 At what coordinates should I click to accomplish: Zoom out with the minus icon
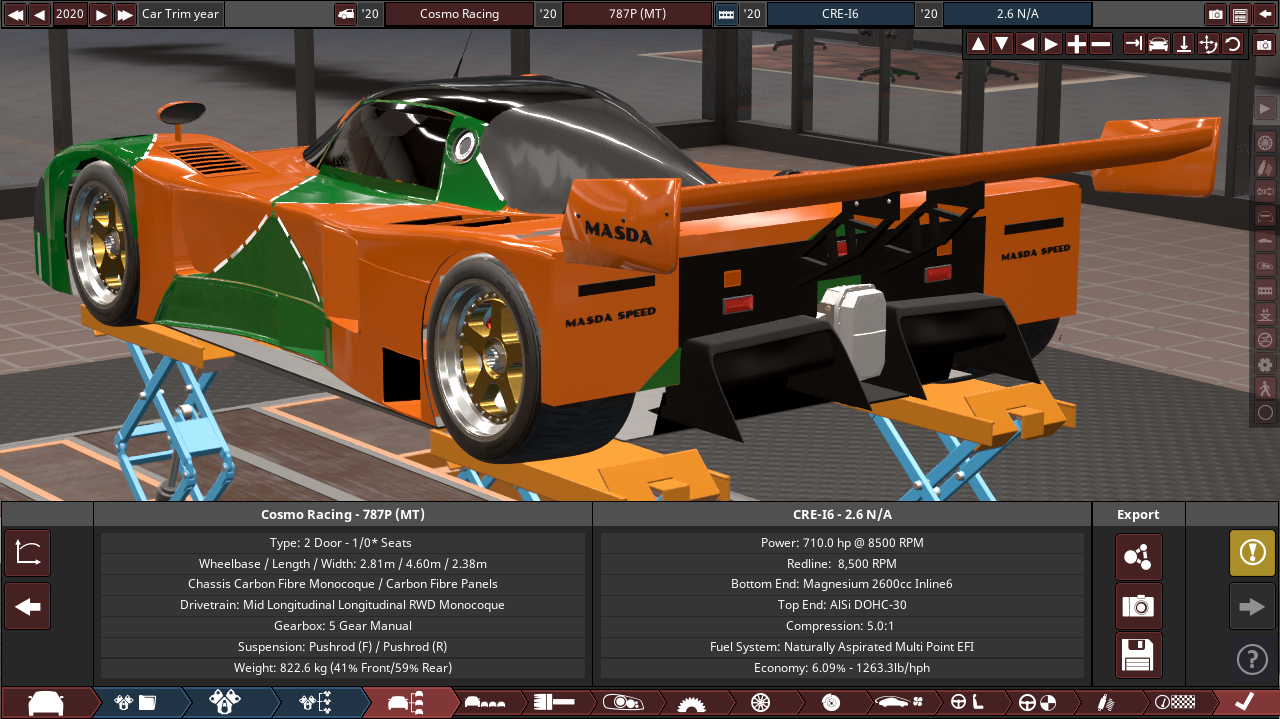pos(1100,44)
